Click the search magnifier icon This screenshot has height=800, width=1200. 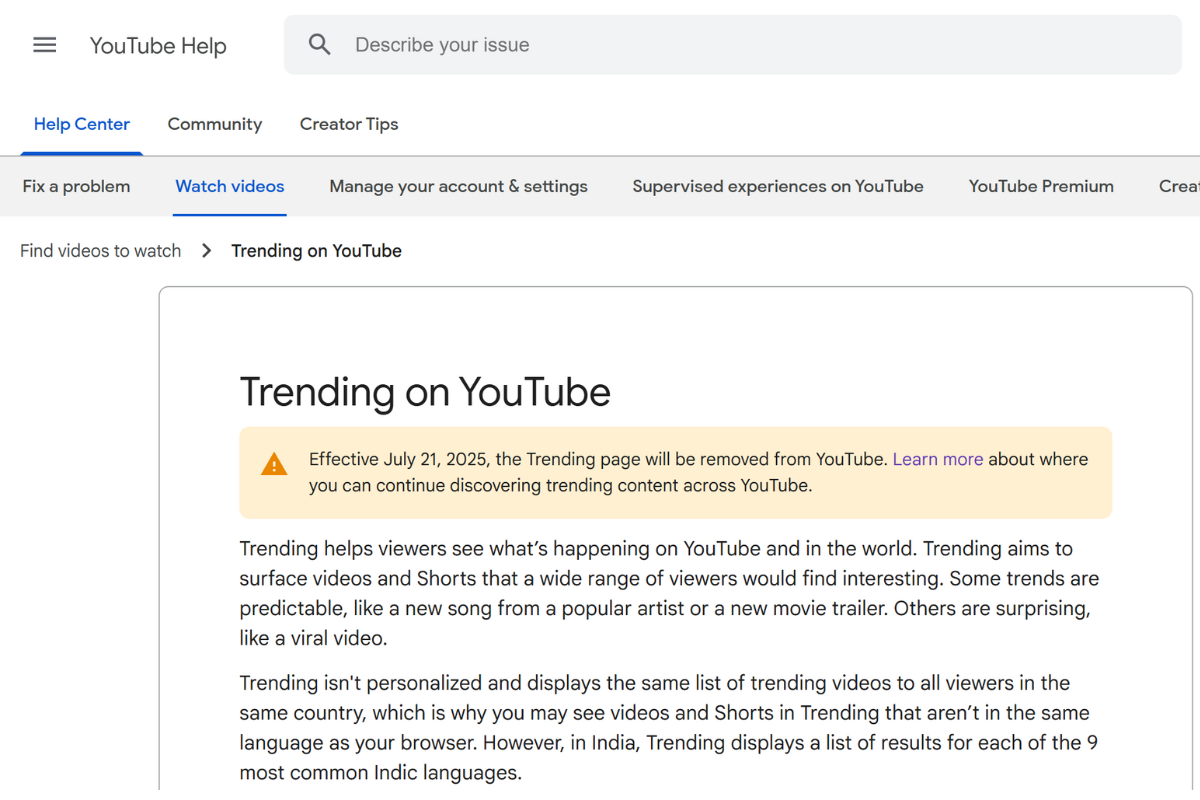point(319,45)
